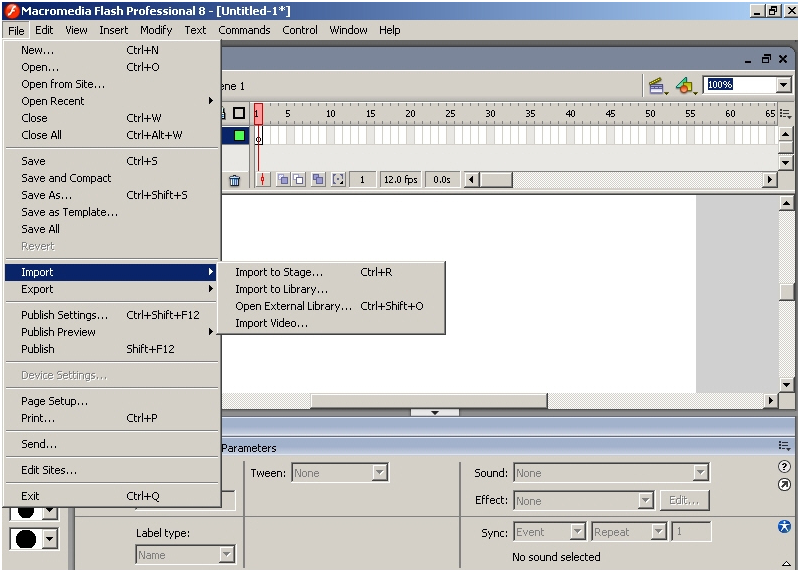Toggle the Onion Skin Outlines button
The image size is (798, 572).
[298, 179]
